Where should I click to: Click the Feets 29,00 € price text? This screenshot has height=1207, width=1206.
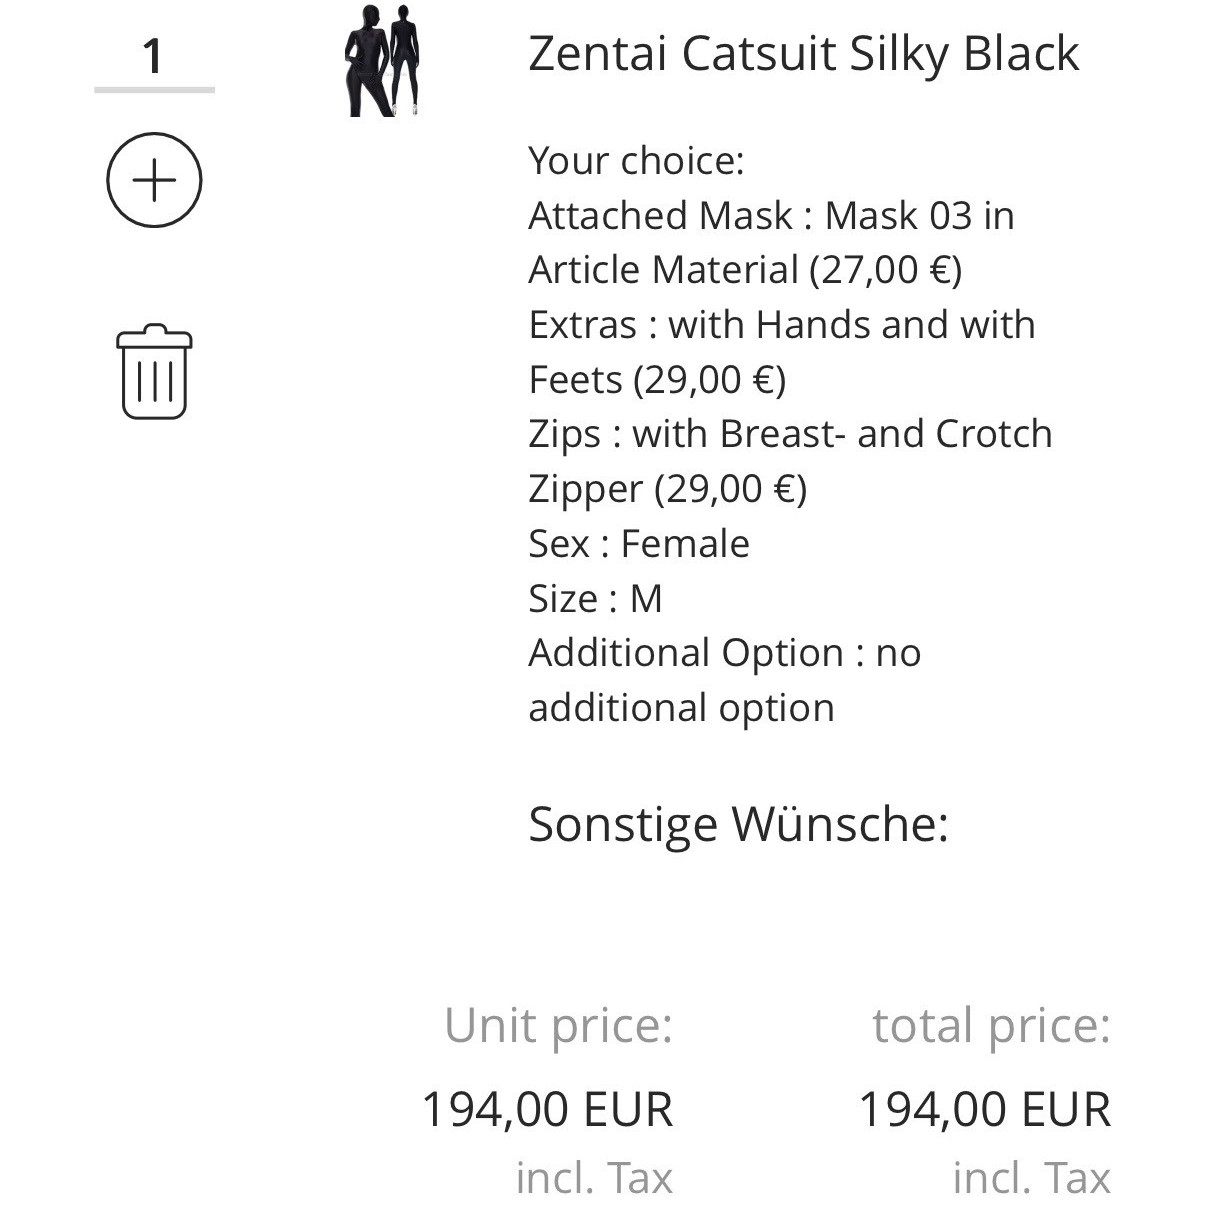click(657, 380)
